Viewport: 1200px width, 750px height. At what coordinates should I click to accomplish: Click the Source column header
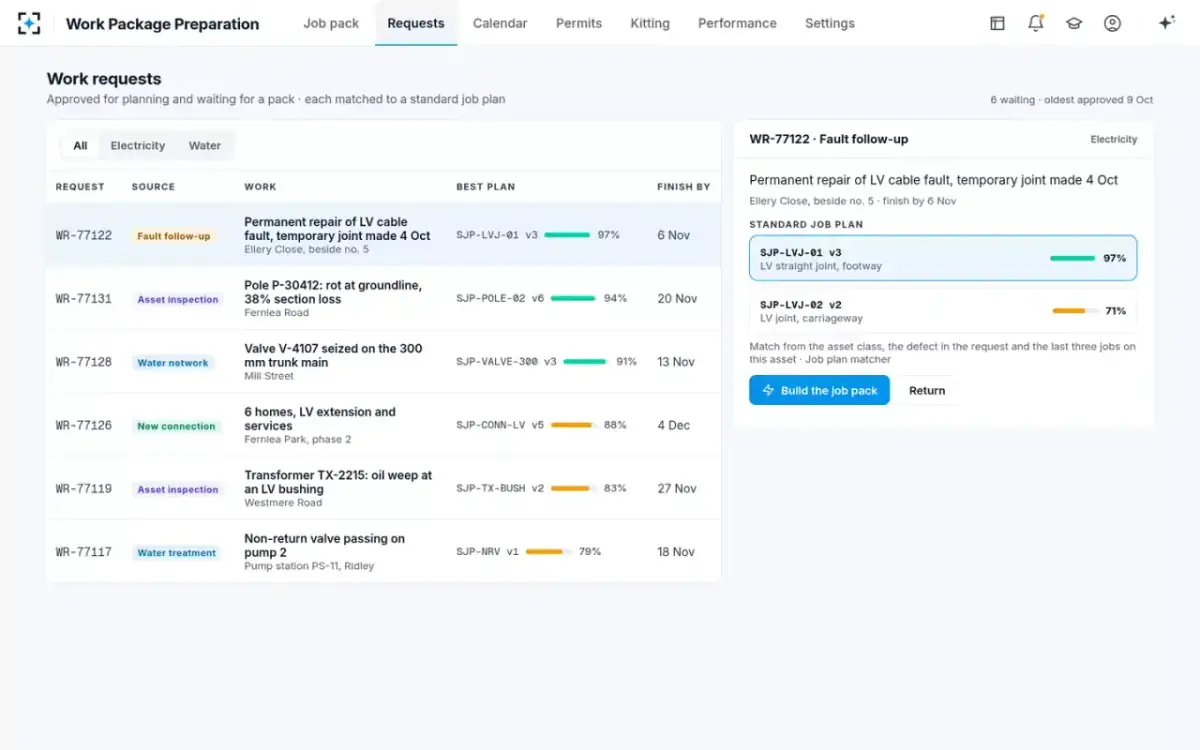(153, 187)
